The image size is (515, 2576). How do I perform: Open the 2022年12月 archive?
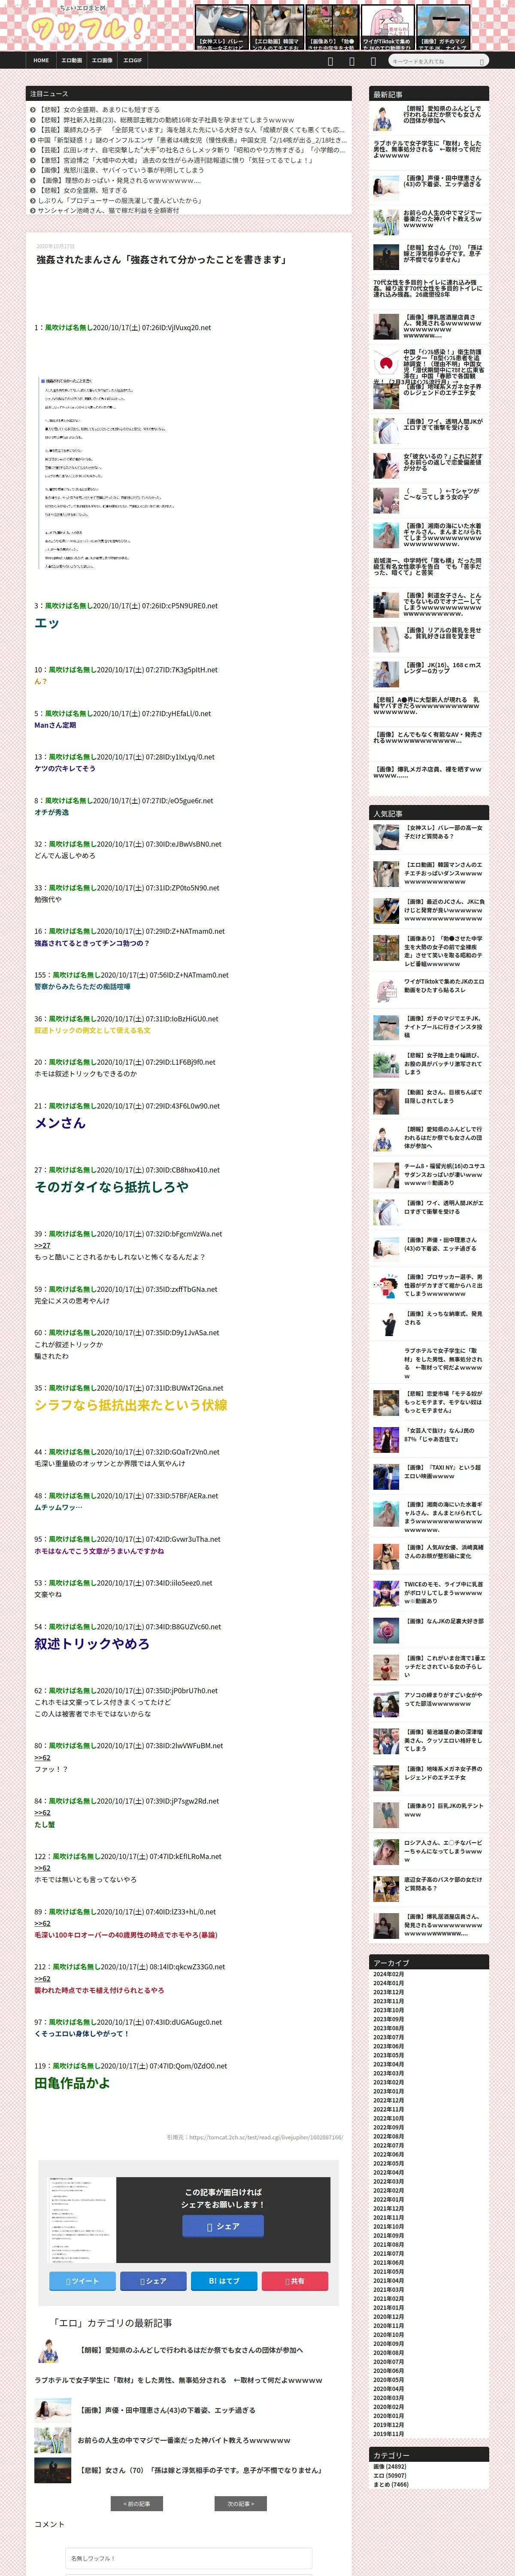[x=389, y=2099]
